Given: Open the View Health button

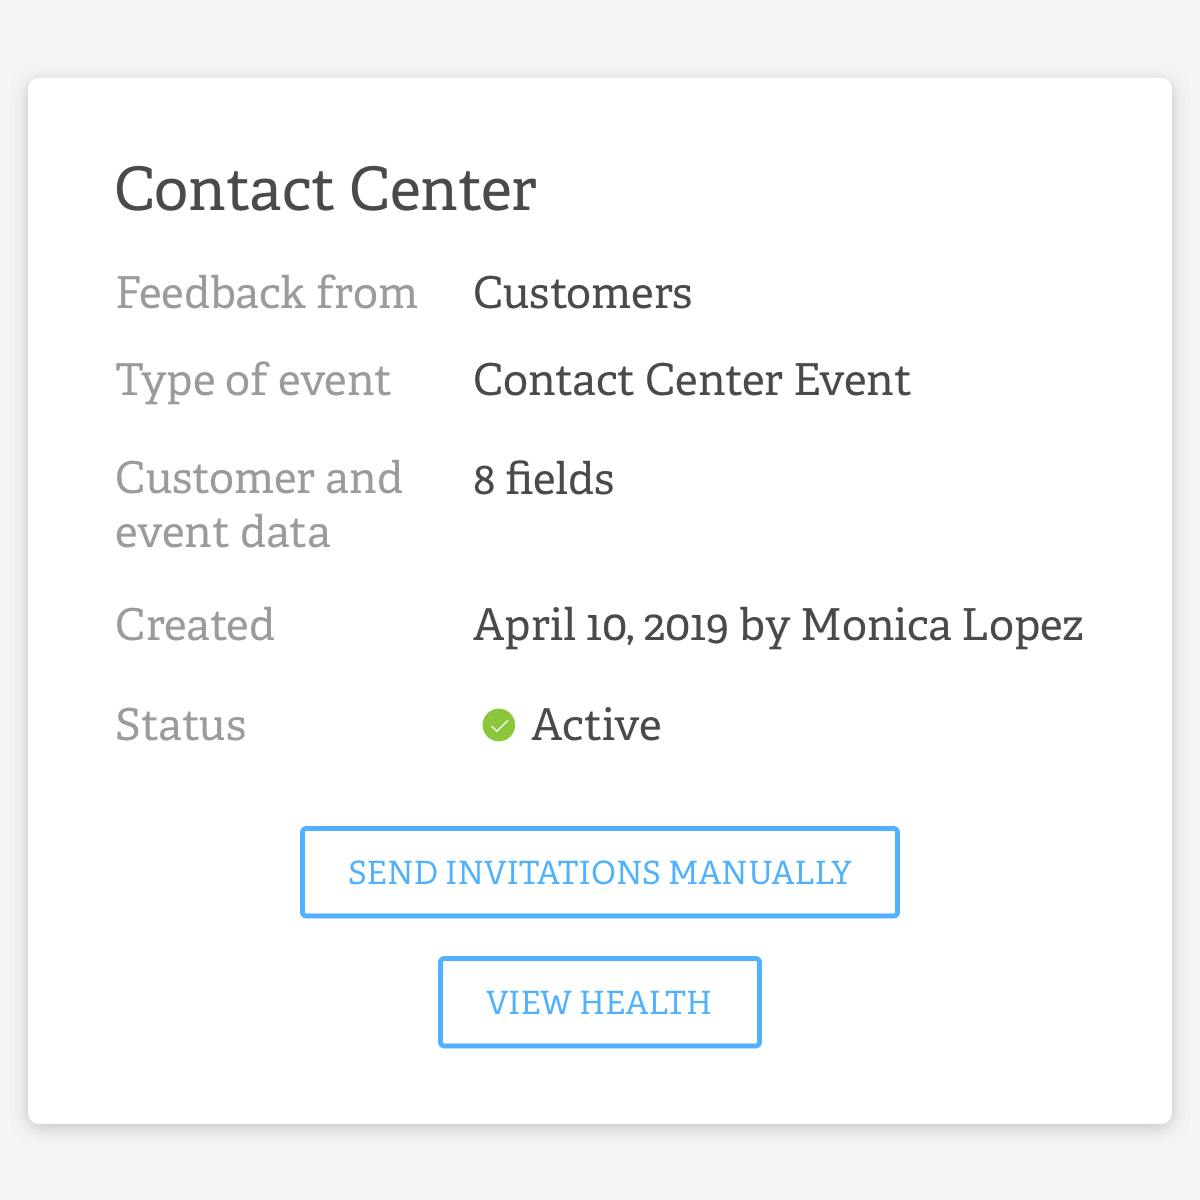Looking at the screenshot, I should point(600,1002).
